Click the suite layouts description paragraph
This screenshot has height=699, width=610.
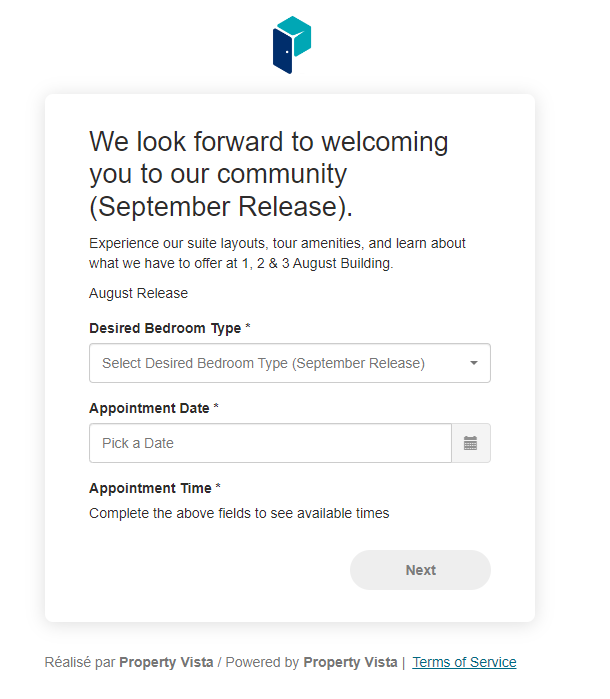(x=277, y=253)
